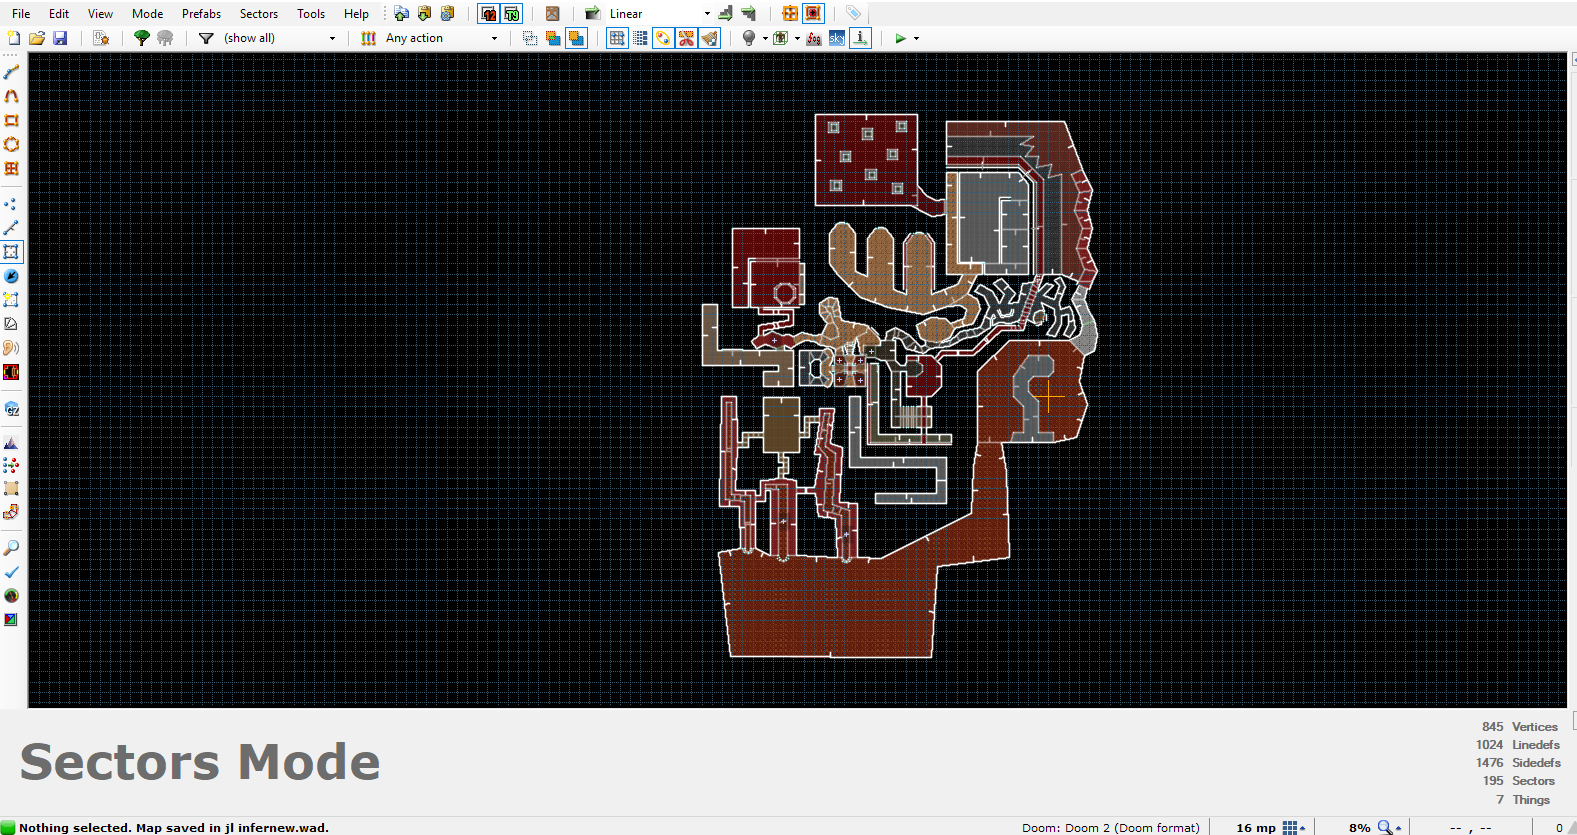Toggle the info panel 'i' button
Screen dimensions: 1577x835
click(860, 38)
